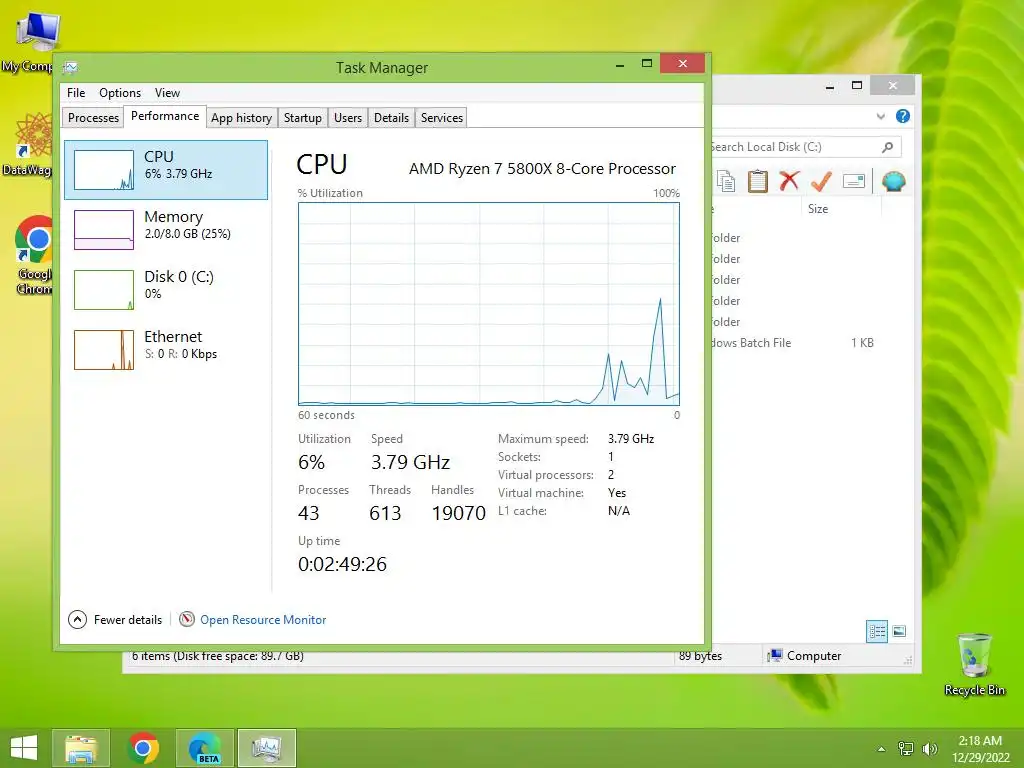Open the Recycle Bin
The image size is (1024, 768).
tap(974, 664)
